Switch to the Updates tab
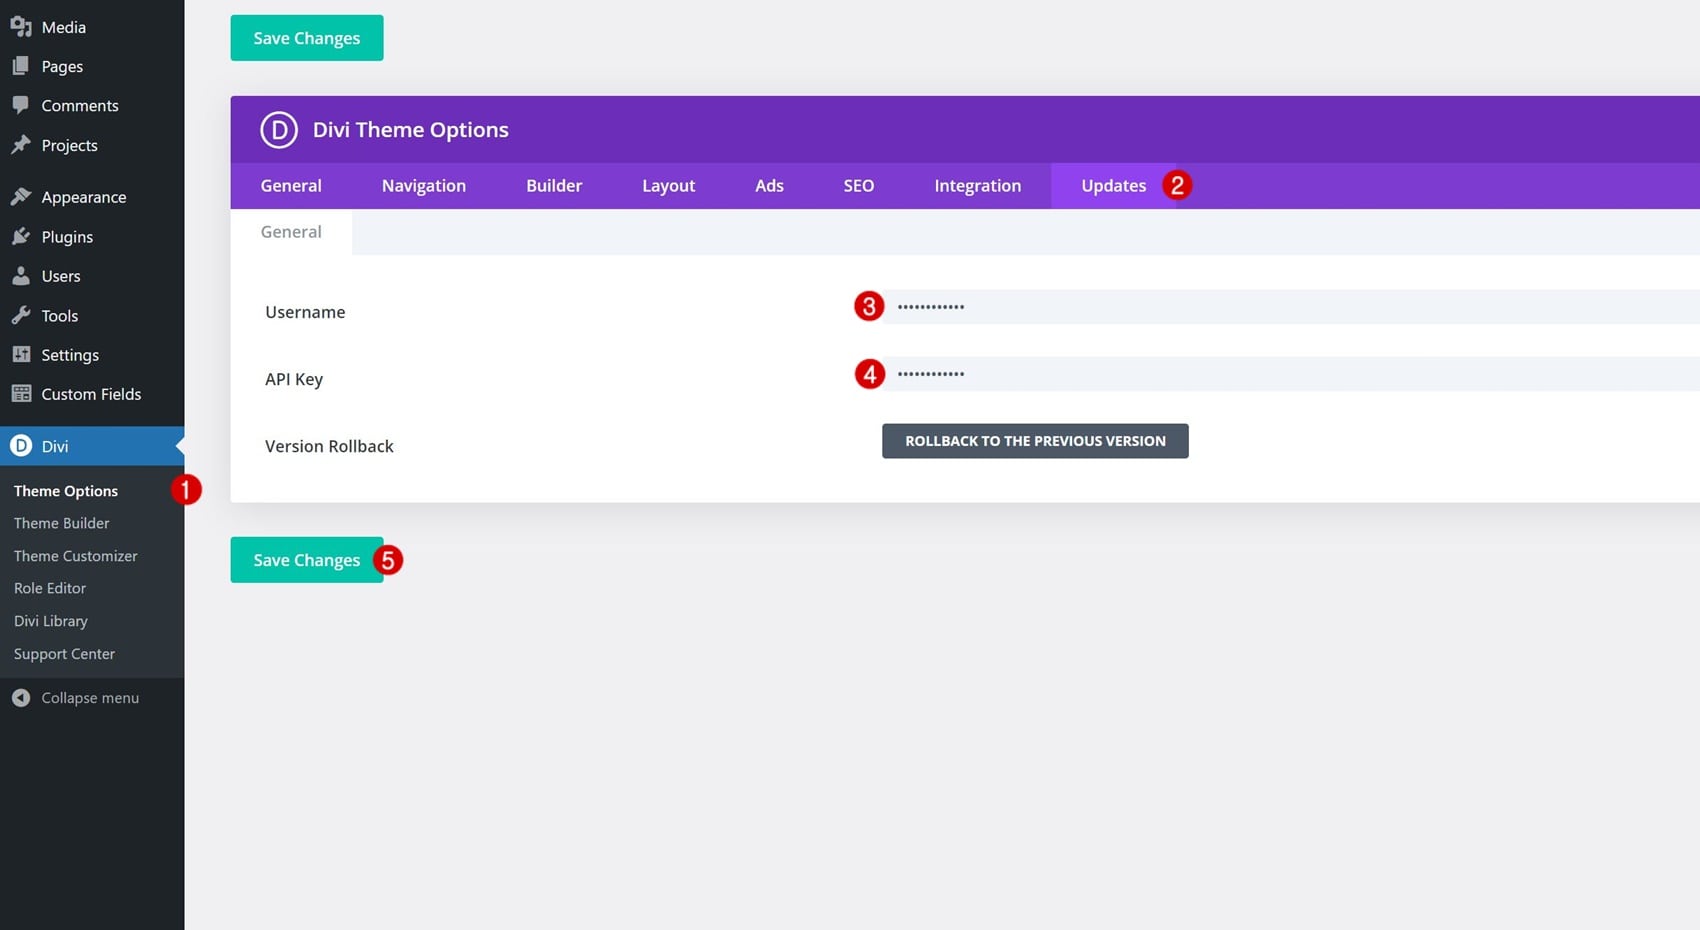1700x930 pixels. (1113, 185)
